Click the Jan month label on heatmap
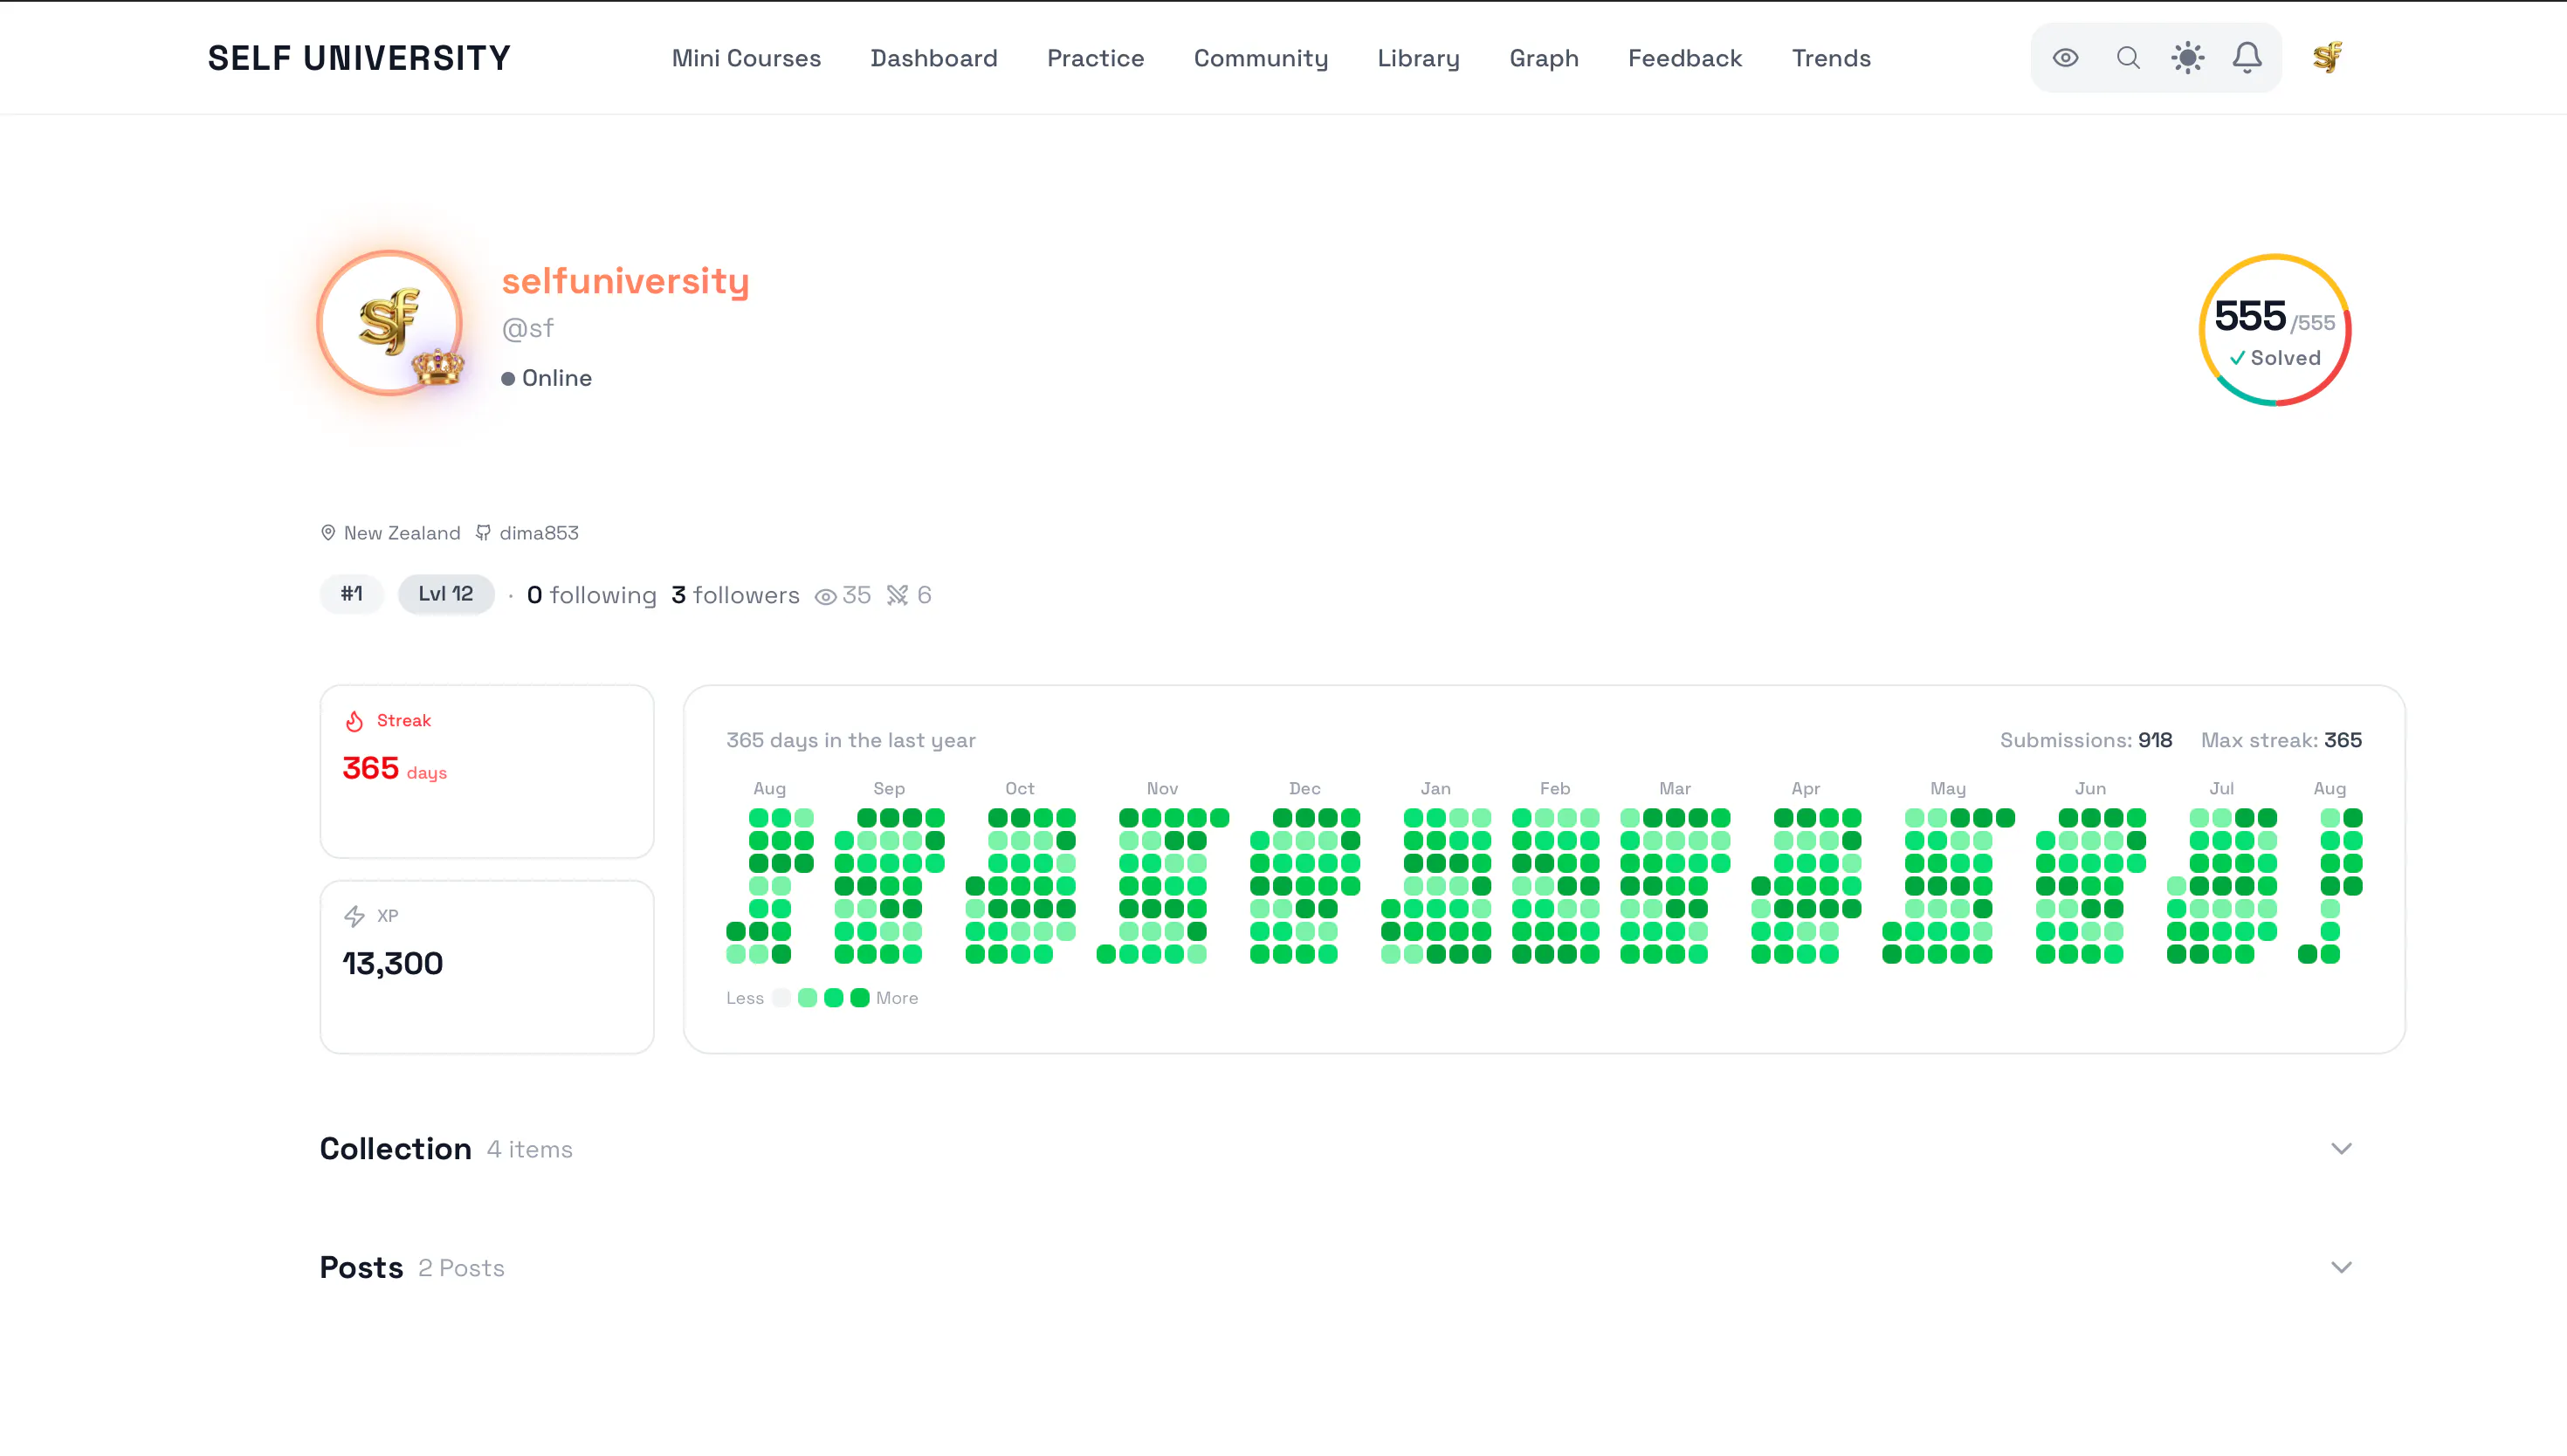 (1435, 789)
